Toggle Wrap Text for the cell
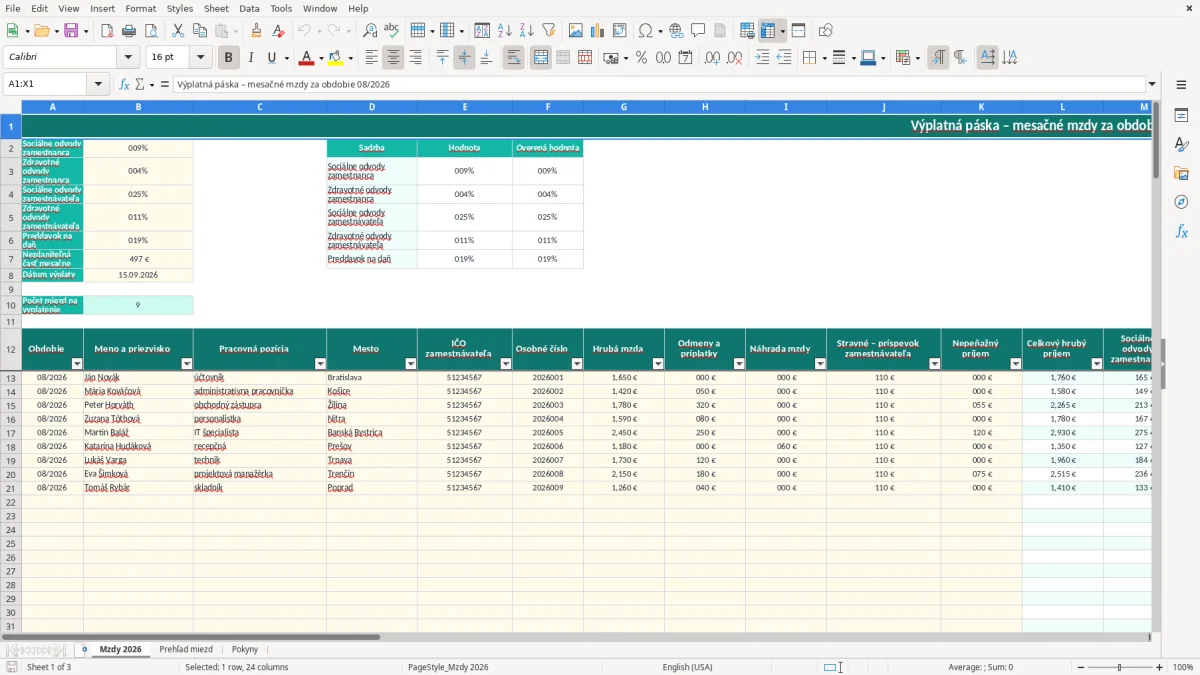Screen dimensions: 1200x675 tap(514, 58)
